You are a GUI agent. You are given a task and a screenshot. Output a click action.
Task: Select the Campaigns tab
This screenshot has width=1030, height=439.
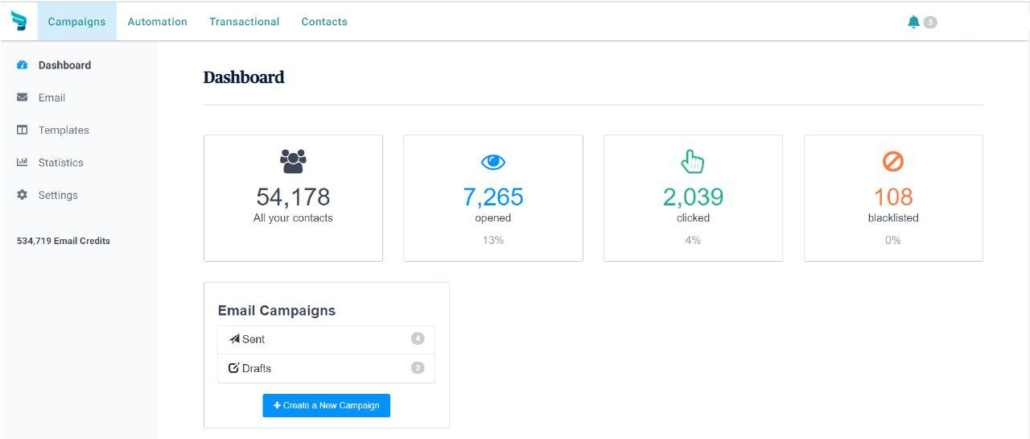click(77, 22)
